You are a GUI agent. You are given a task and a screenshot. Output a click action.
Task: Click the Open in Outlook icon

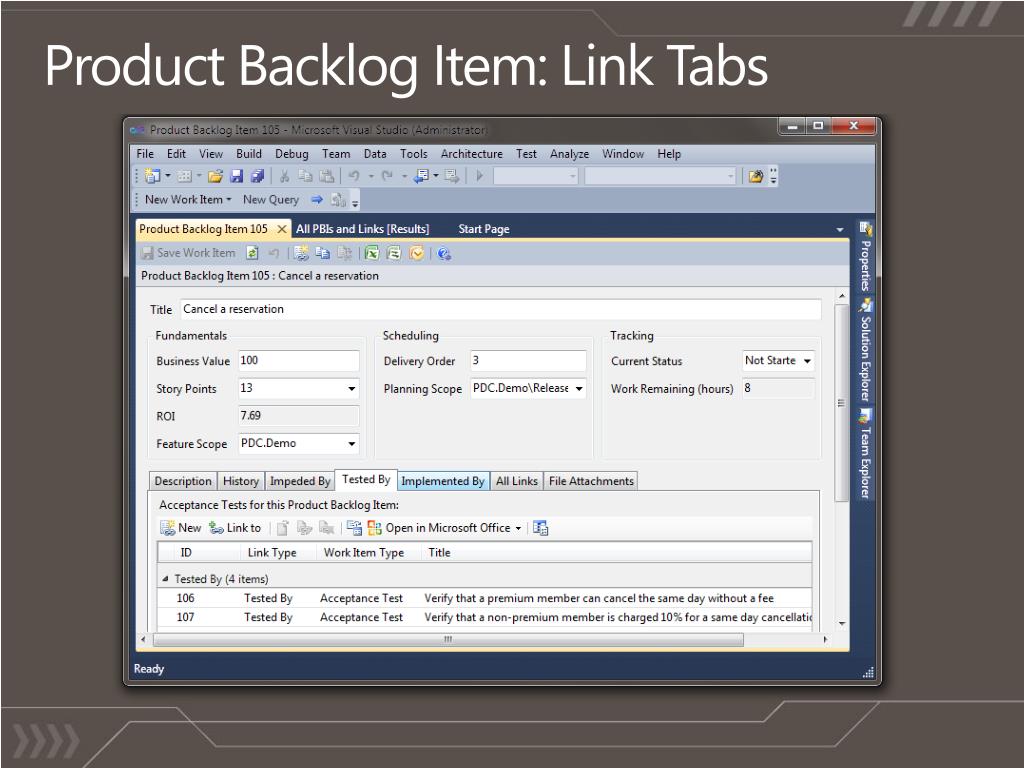coord(416,253)
